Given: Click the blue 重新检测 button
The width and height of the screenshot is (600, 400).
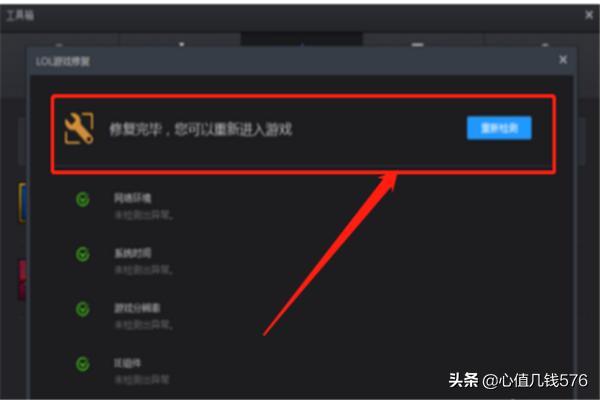Looking at the screenshot, I should click(499, 128).
